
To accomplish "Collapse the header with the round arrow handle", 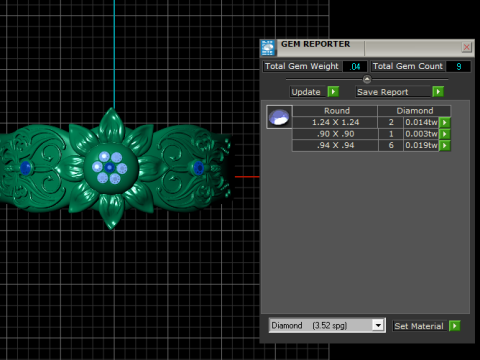I will pos(367,79).
